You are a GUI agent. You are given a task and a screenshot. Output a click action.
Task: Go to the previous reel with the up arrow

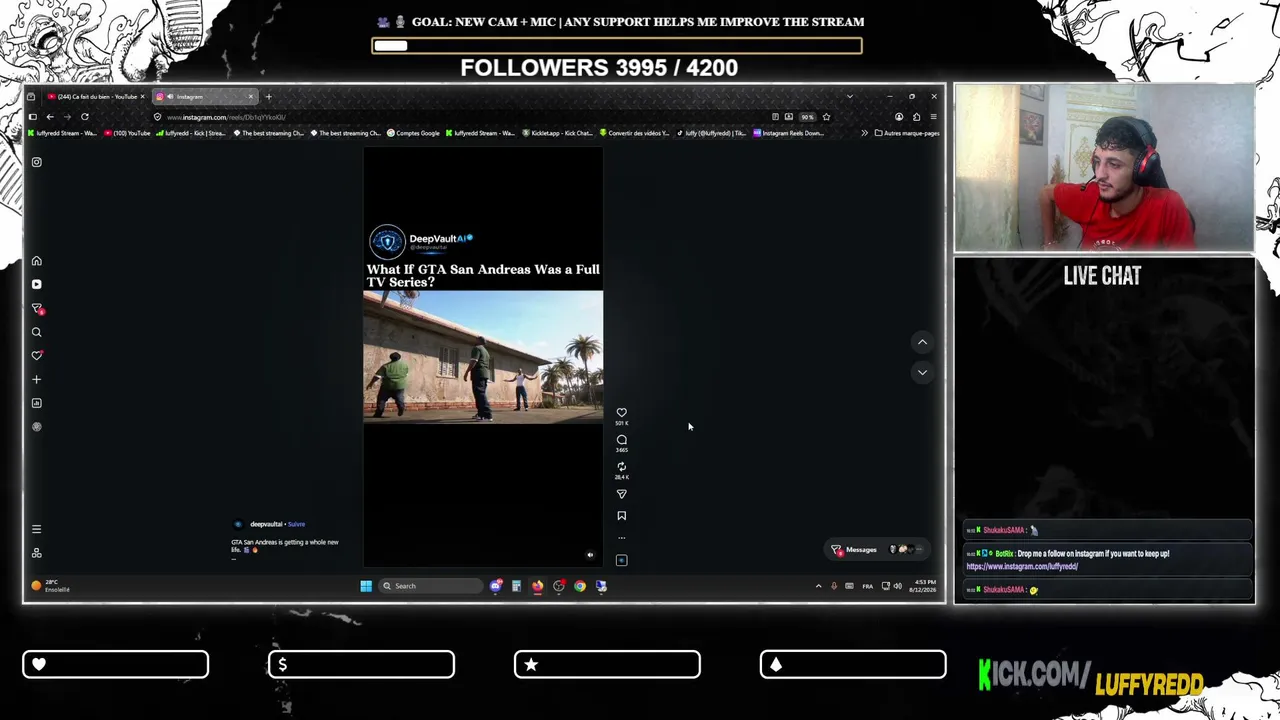(922, 342)
